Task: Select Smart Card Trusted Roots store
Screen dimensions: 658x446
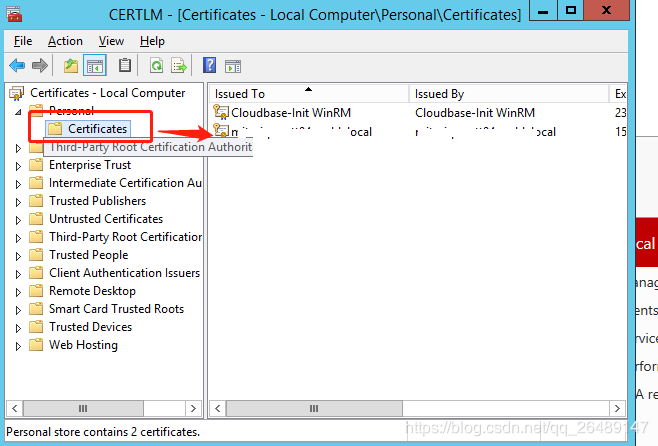Action: coord(116,309)
